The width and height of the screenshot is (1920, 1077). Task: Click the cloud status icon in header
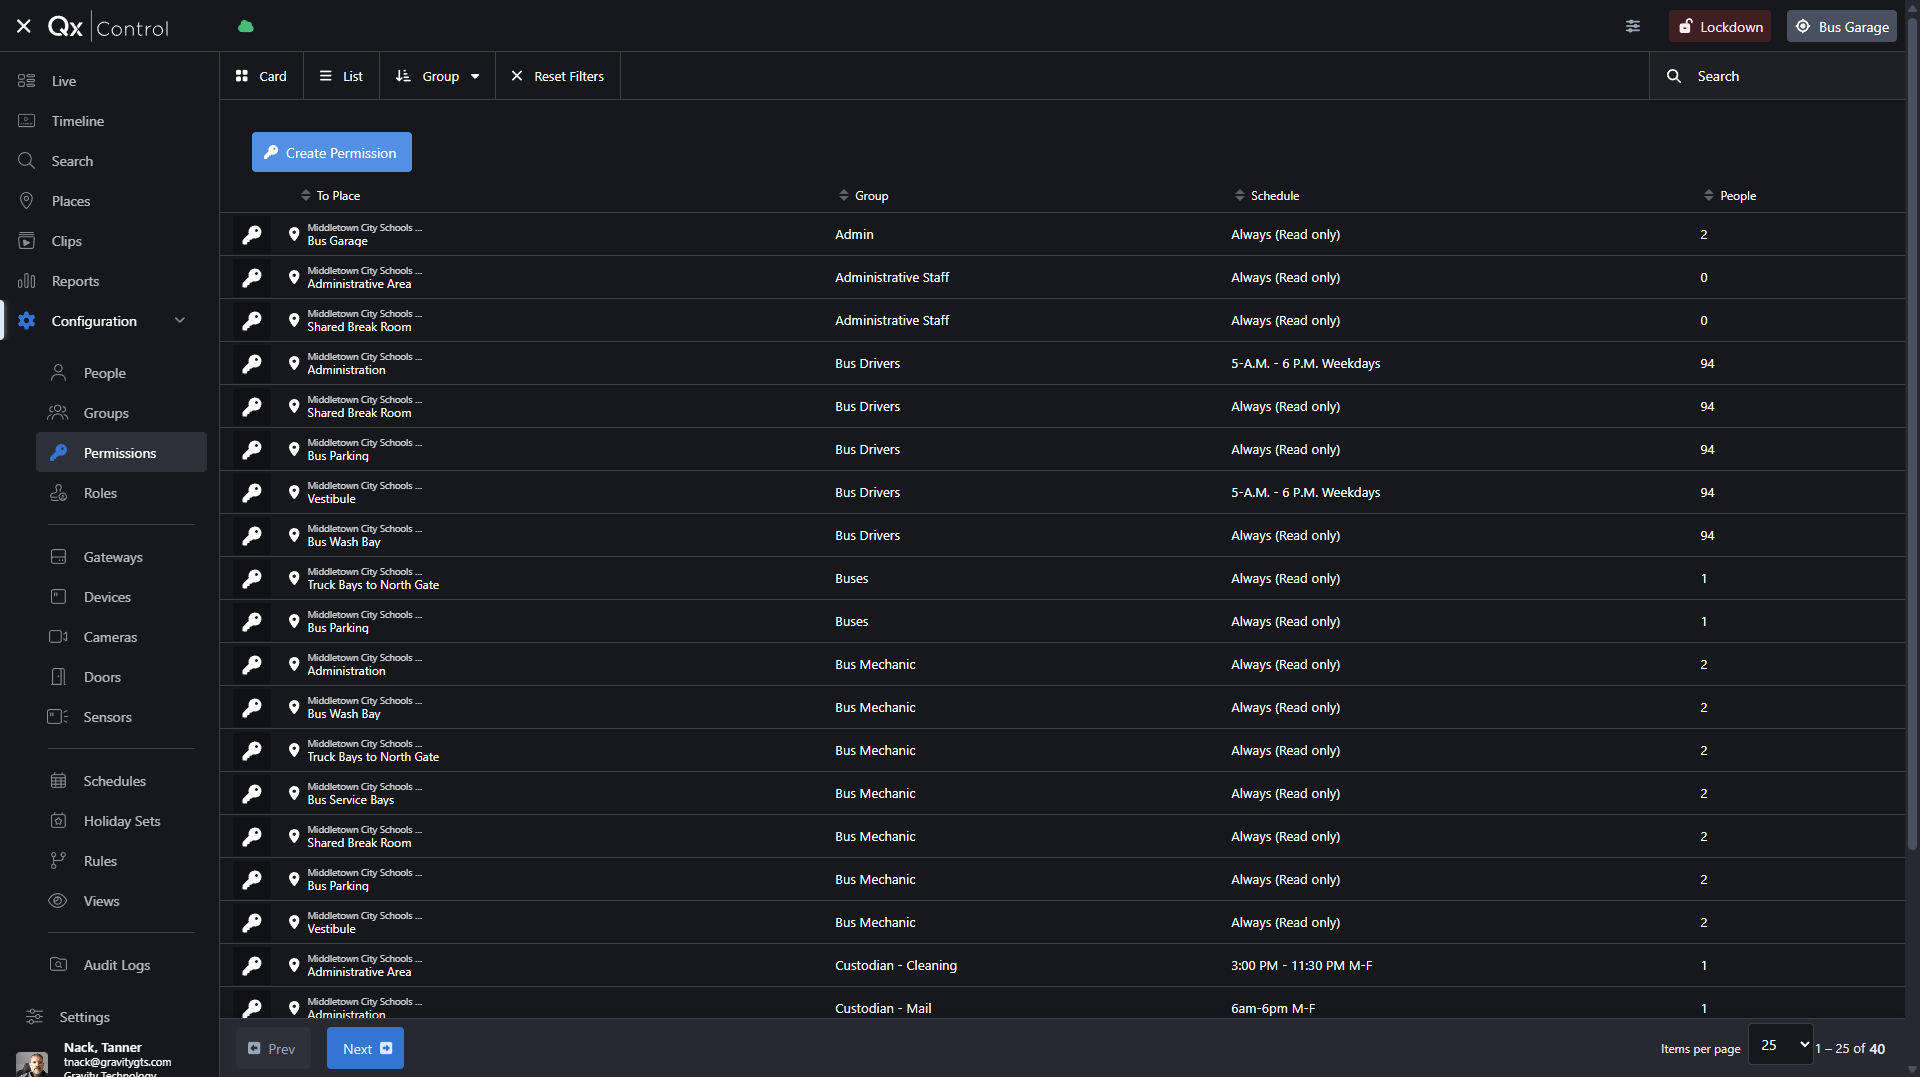[x=246, y=27]
